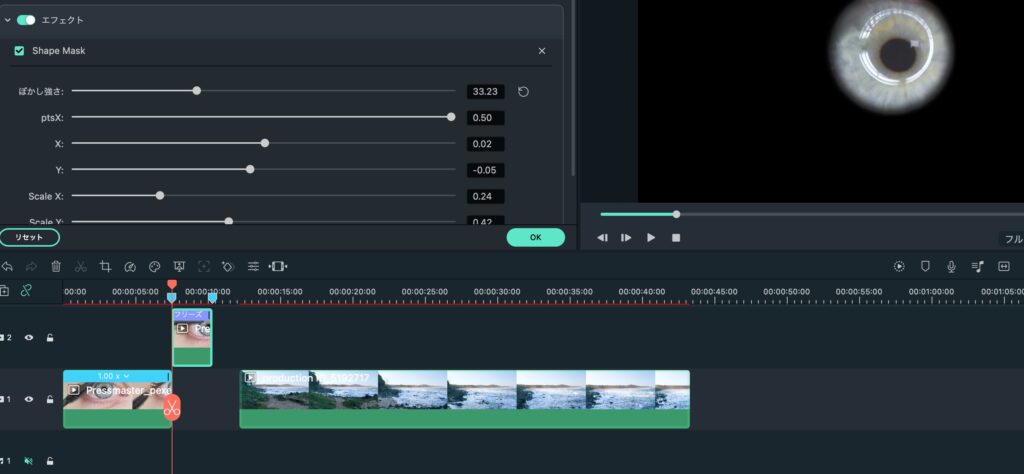Open the speed control tool
This screenshot has height=474, width=1024.
[130, 266]
